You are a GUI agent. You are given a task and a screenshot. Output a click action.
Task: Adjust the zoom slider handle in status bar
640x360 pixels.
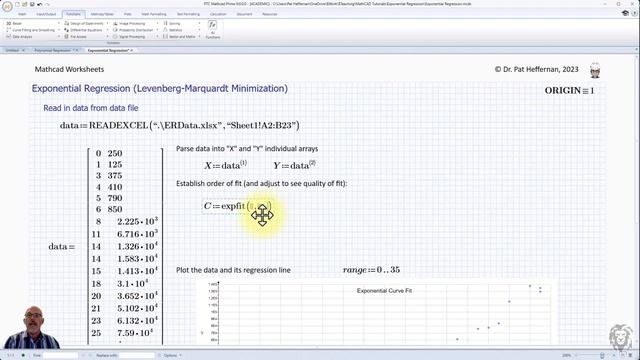click(x=602, y=356)
